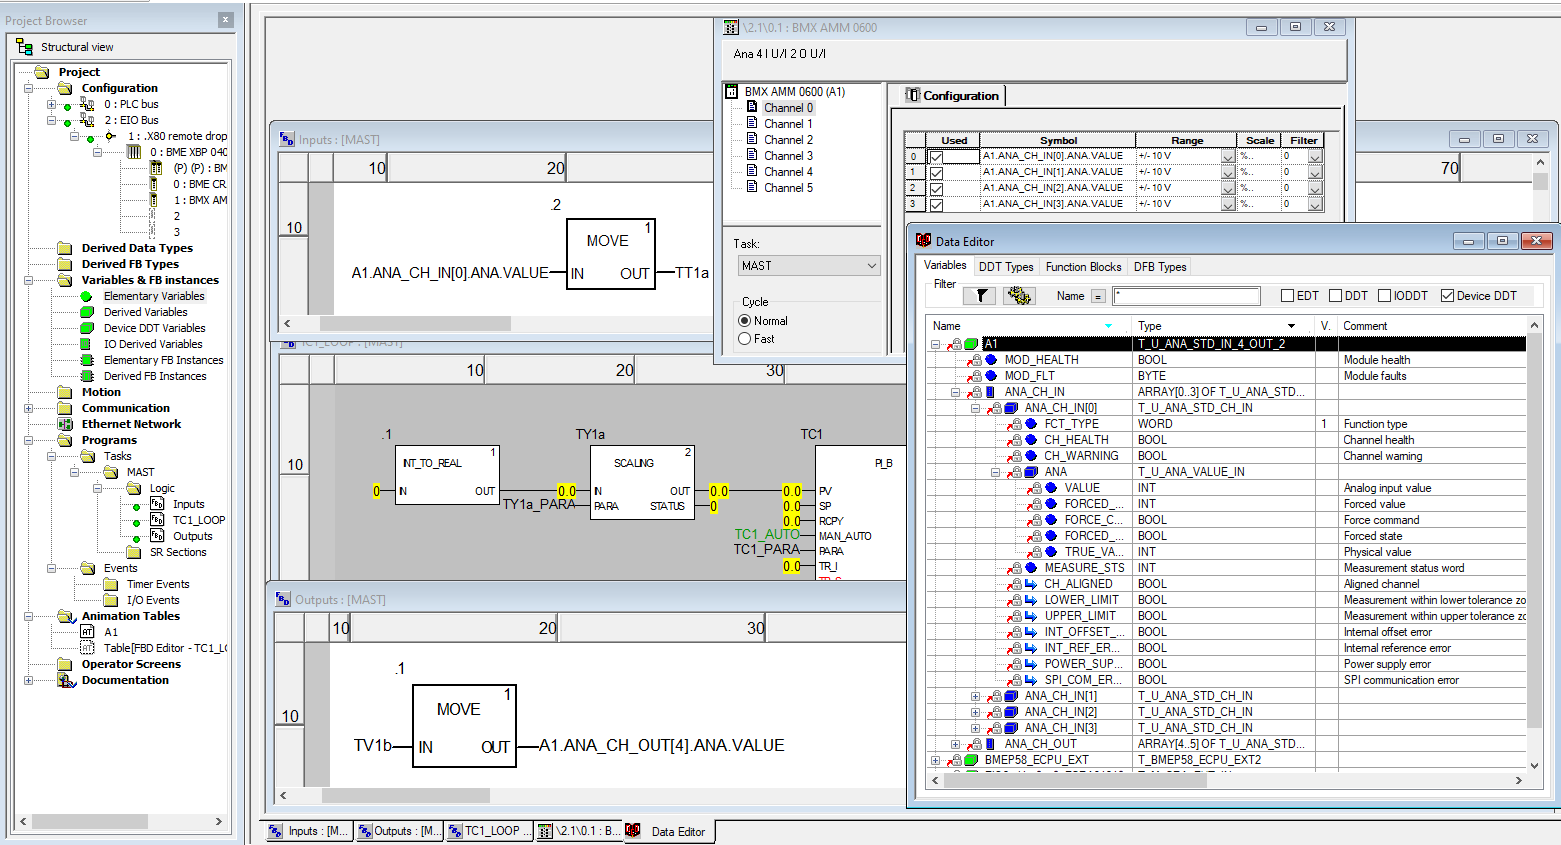Click the TC1_LOOP section icon under Logic
1561x845 pixels.
pyautogui.click(x=157, y=520)
